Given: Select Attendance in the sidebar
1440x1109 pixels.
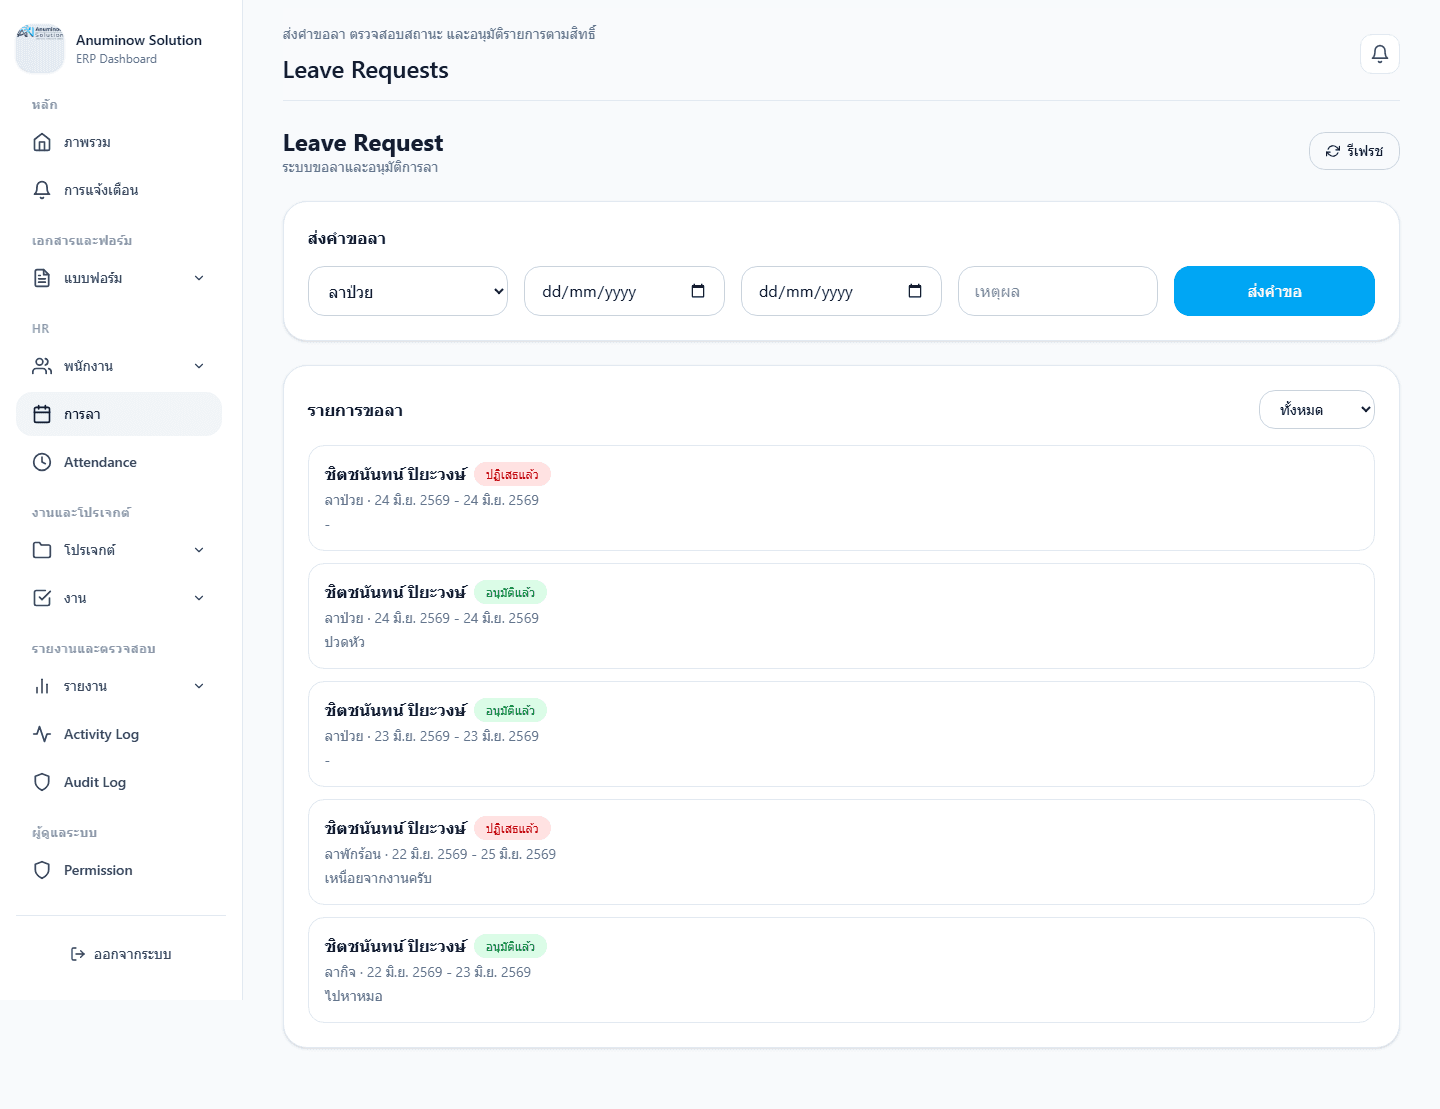Looking at the screenshot, I should pyautogui.click(x=119, y=462).
